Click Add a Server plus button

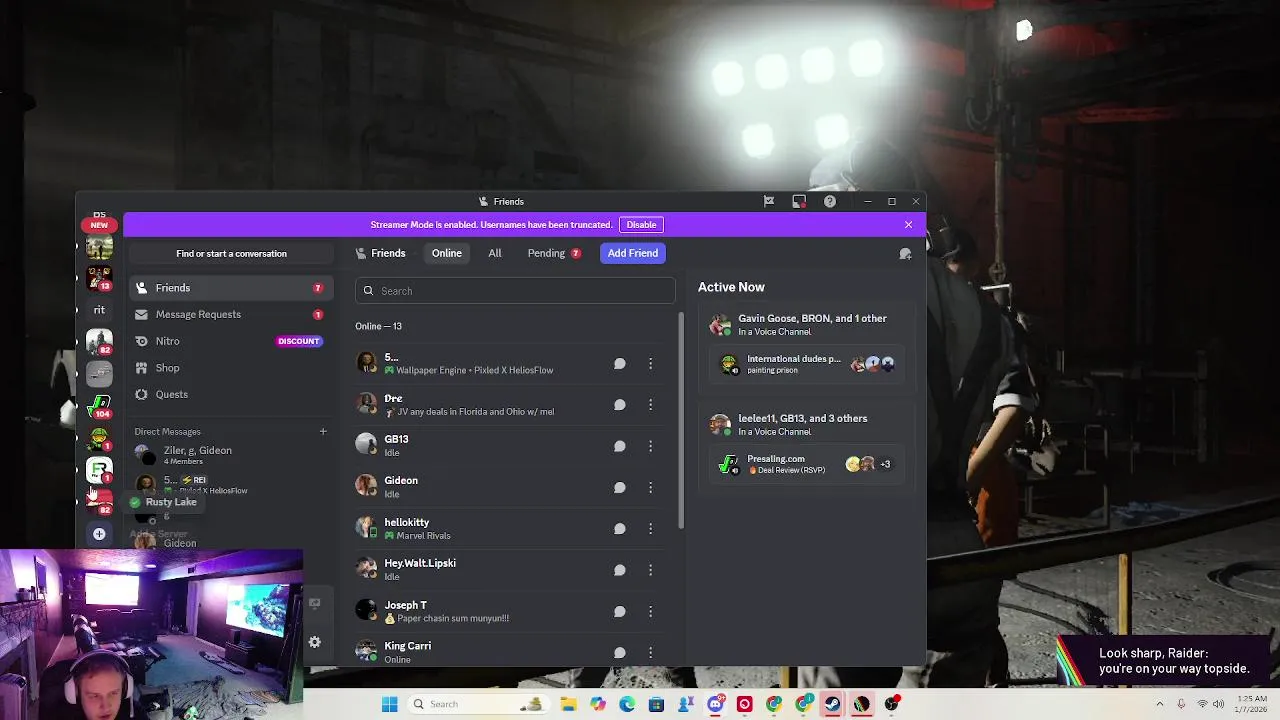(x=99, y=534)
